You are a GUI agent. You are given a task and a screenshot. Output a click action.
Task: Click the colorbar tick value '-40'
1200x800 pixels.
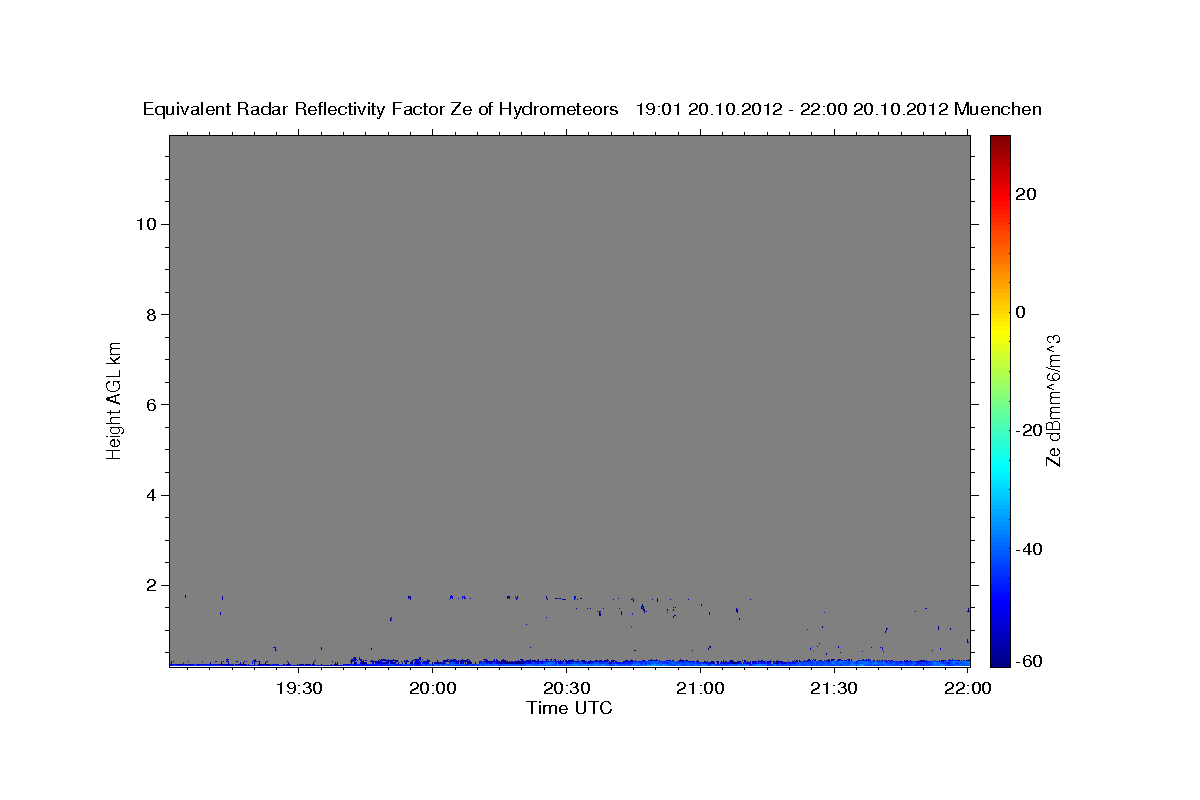pos(1027,548)
